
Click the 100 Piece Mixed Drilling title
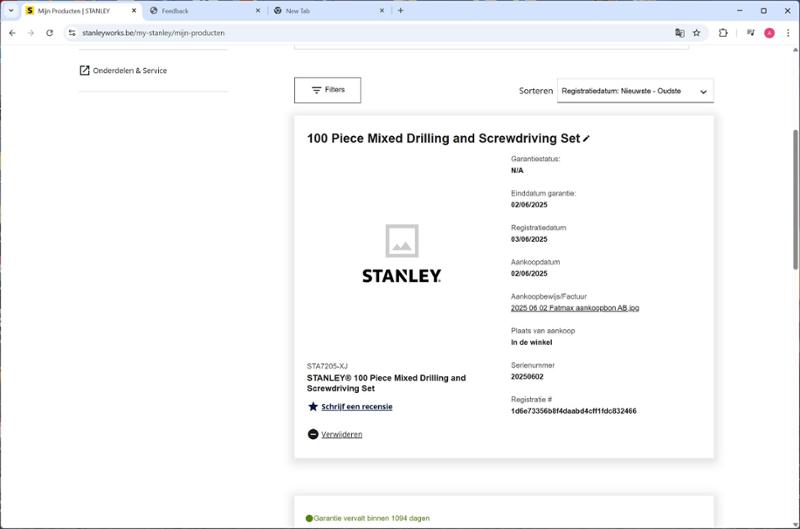443,138
